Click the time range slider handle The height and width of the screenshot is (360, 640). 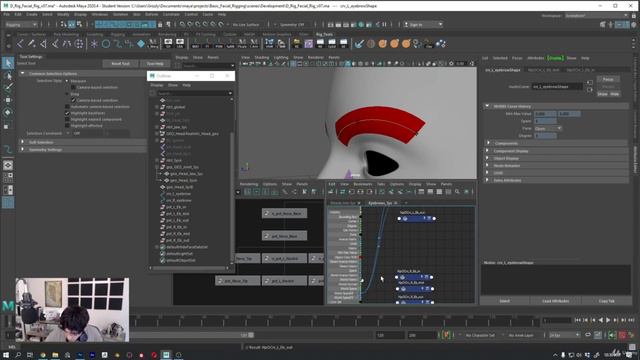pos(251,335)
